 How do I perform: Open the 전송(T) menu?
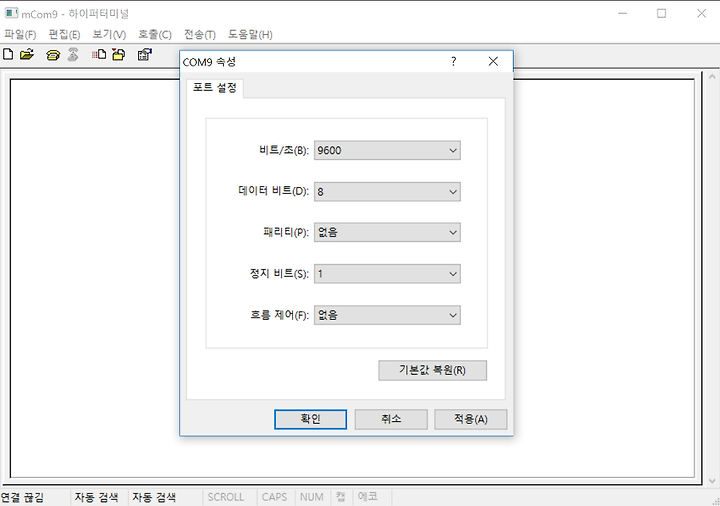(x=200, y=34)
